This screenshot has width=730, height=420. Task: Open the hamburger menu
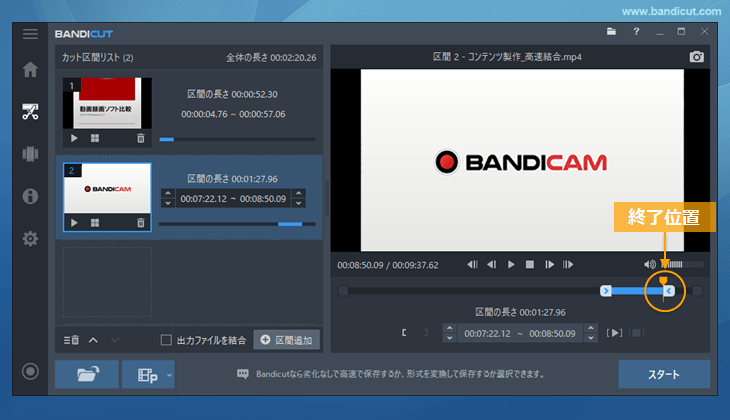click(30, 34)
